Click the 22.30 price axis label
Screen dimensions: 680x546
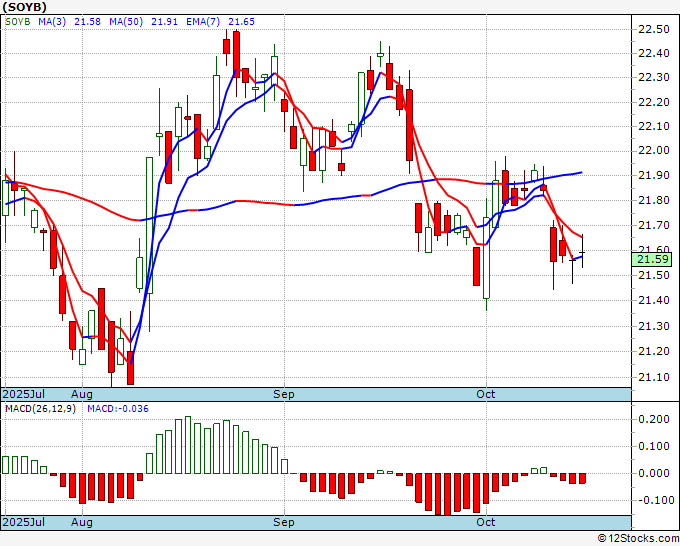(x=654, y=78)
